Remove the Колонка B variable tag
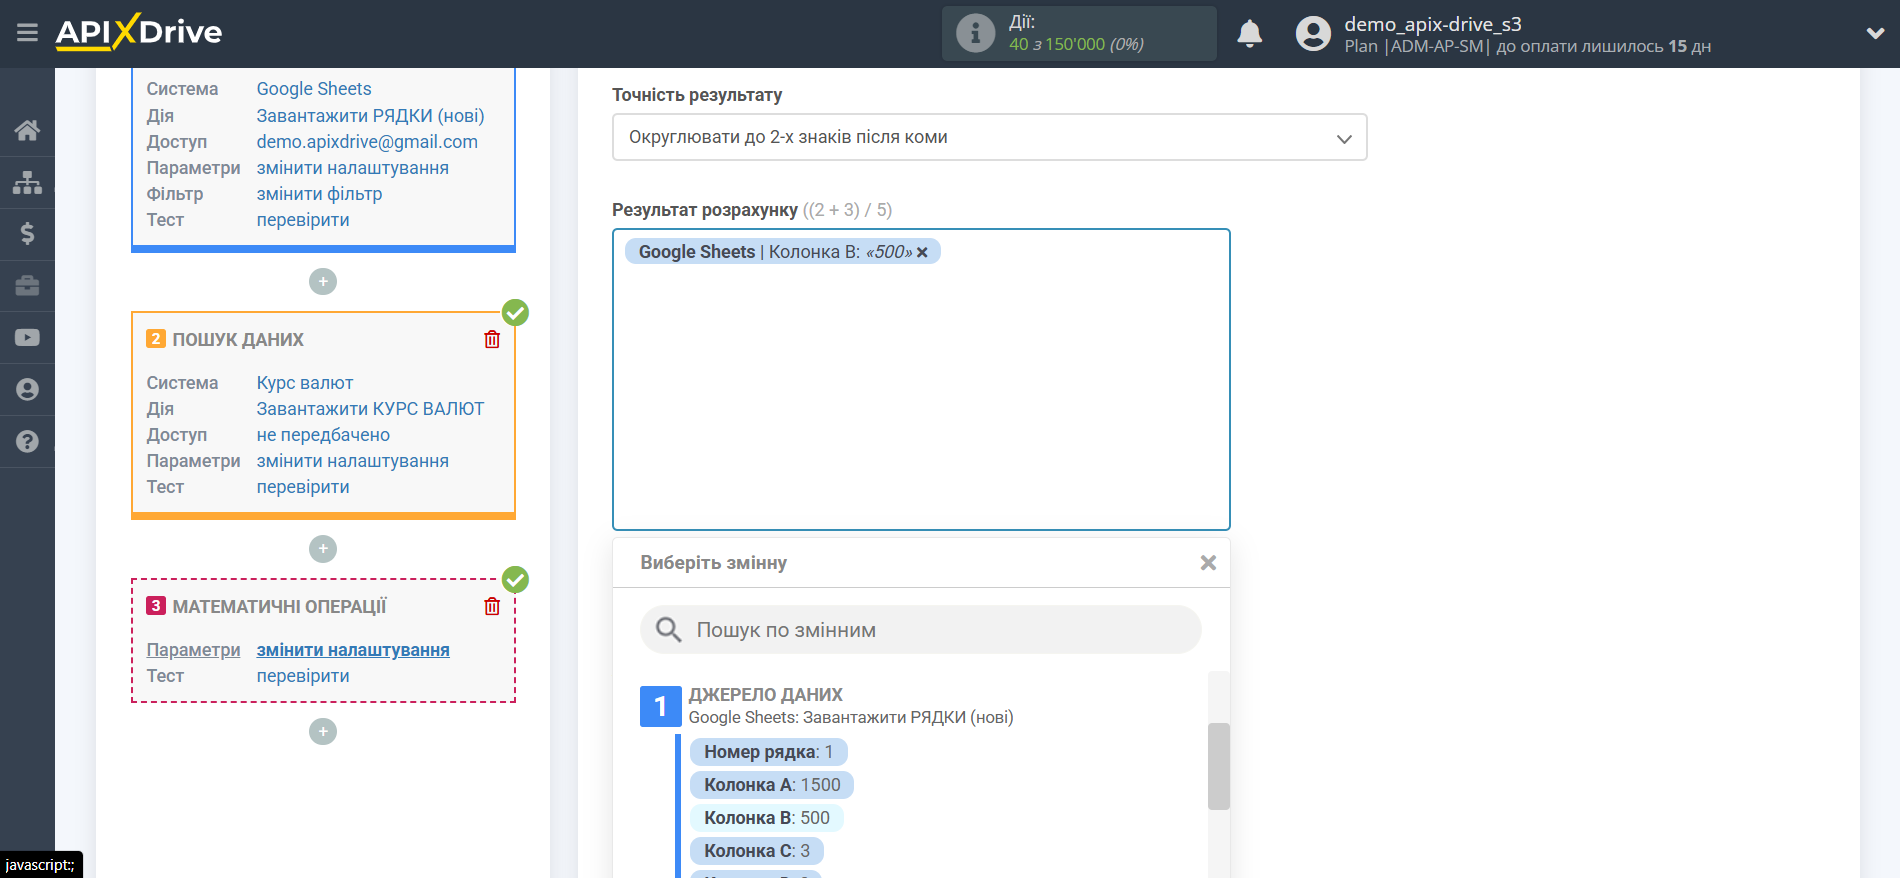The width and height of the screenshot is (1900, 878). [x=922, y=252]
